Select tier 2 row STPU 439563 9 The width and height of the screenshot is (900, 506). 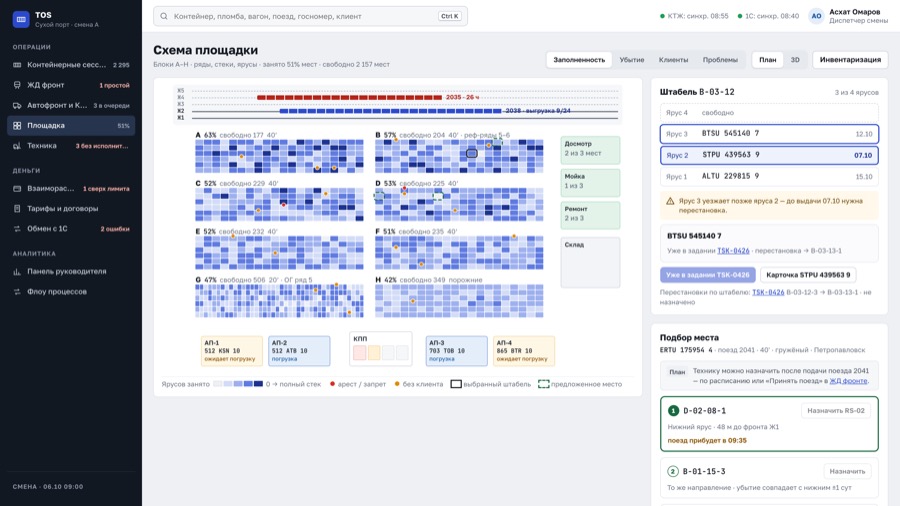(769, 155)
